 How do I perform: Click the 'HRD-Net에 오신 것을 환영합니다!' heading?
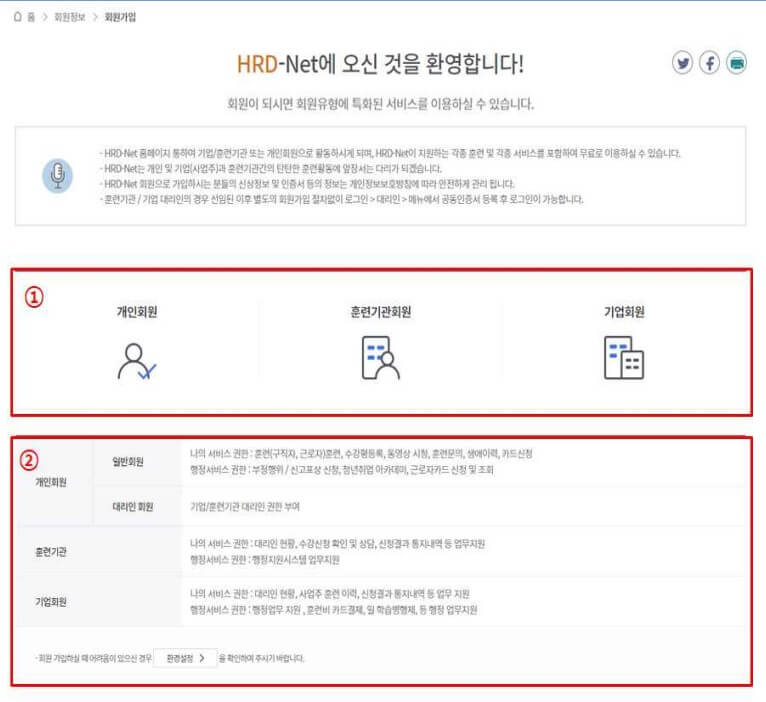381,64
